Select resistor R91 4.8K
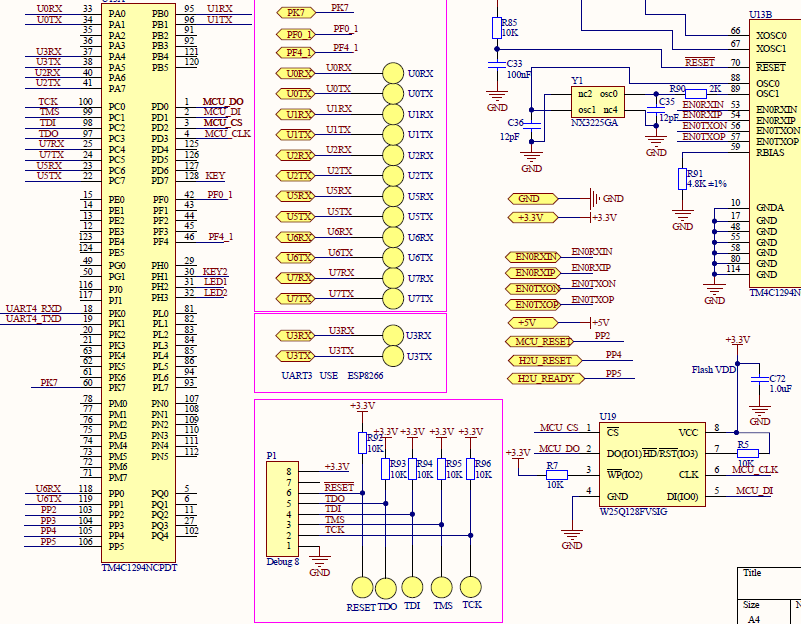This screenshot has height=624, width=801. [682, 179]
